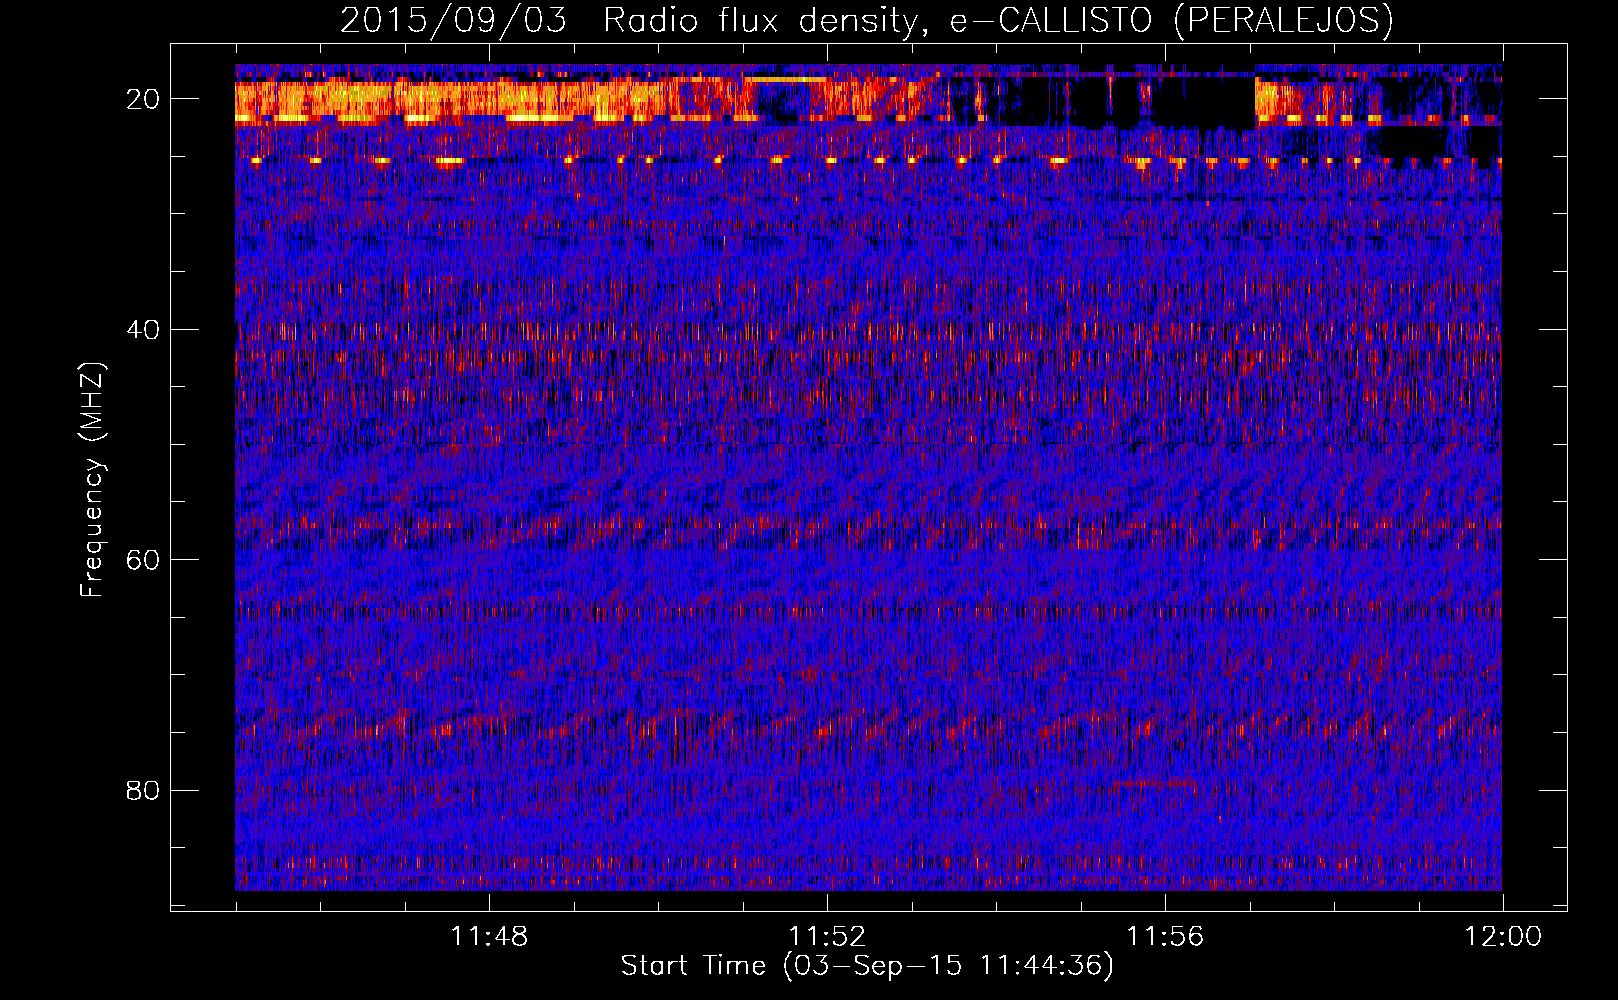1618x1000 pixels.
Task: Click the 80 frequency tick label
Action: click(x=144, y=791)
